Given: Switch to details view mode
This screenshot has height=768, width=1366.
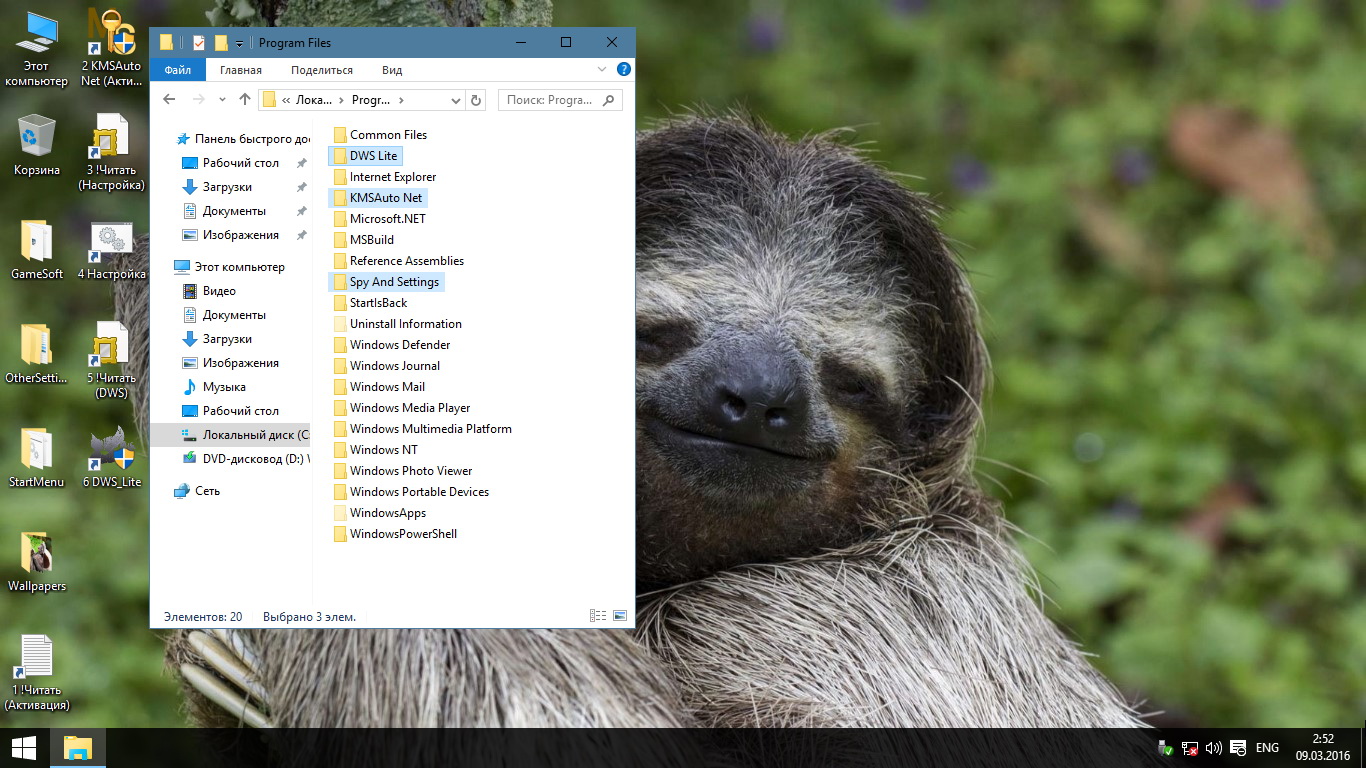Looking at the screenshot, I should [x=598, y=616].
